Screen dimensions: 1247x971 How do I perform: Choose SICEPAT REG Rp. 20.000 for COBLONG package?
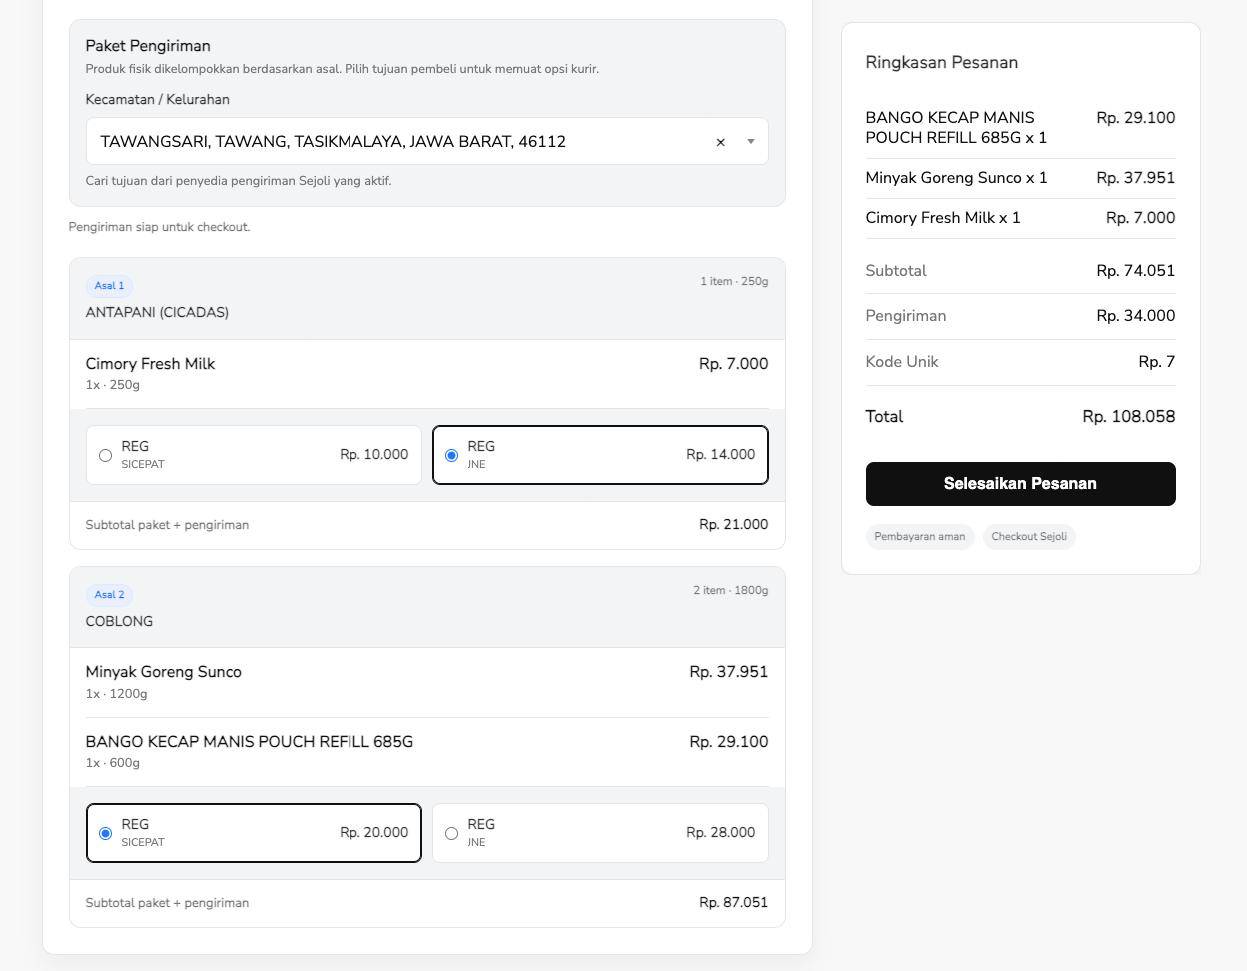pos(254,833)
